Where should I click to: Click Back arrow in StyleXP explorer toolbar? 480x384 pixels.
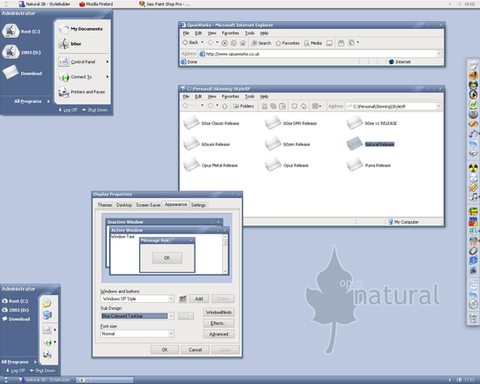click(x=185, y=106)
